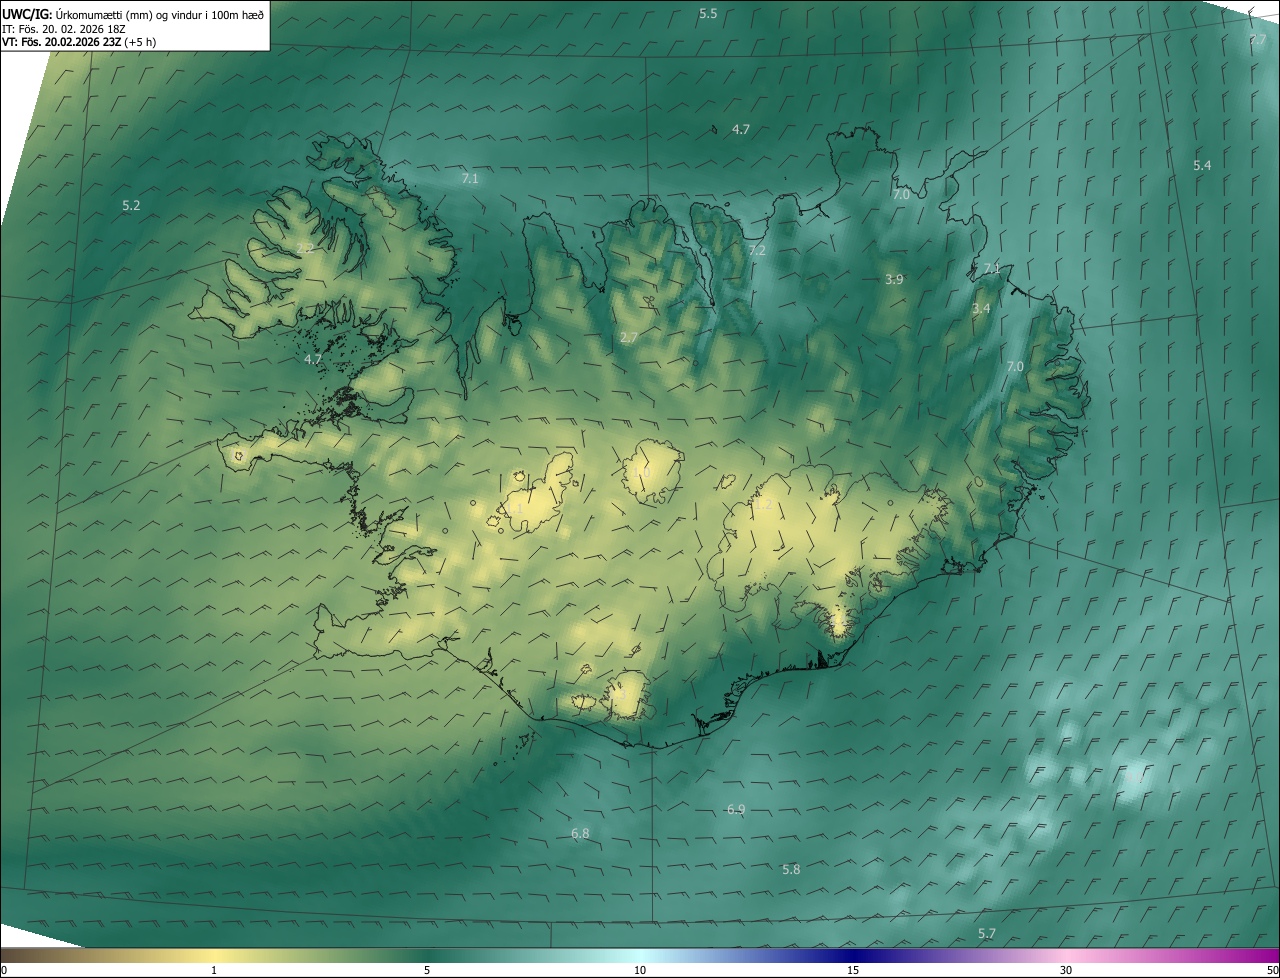The height and width of the screenshot is (978, 1280).
Task: Click the 1.0 value on the central glacier
Action: (641, 471)
